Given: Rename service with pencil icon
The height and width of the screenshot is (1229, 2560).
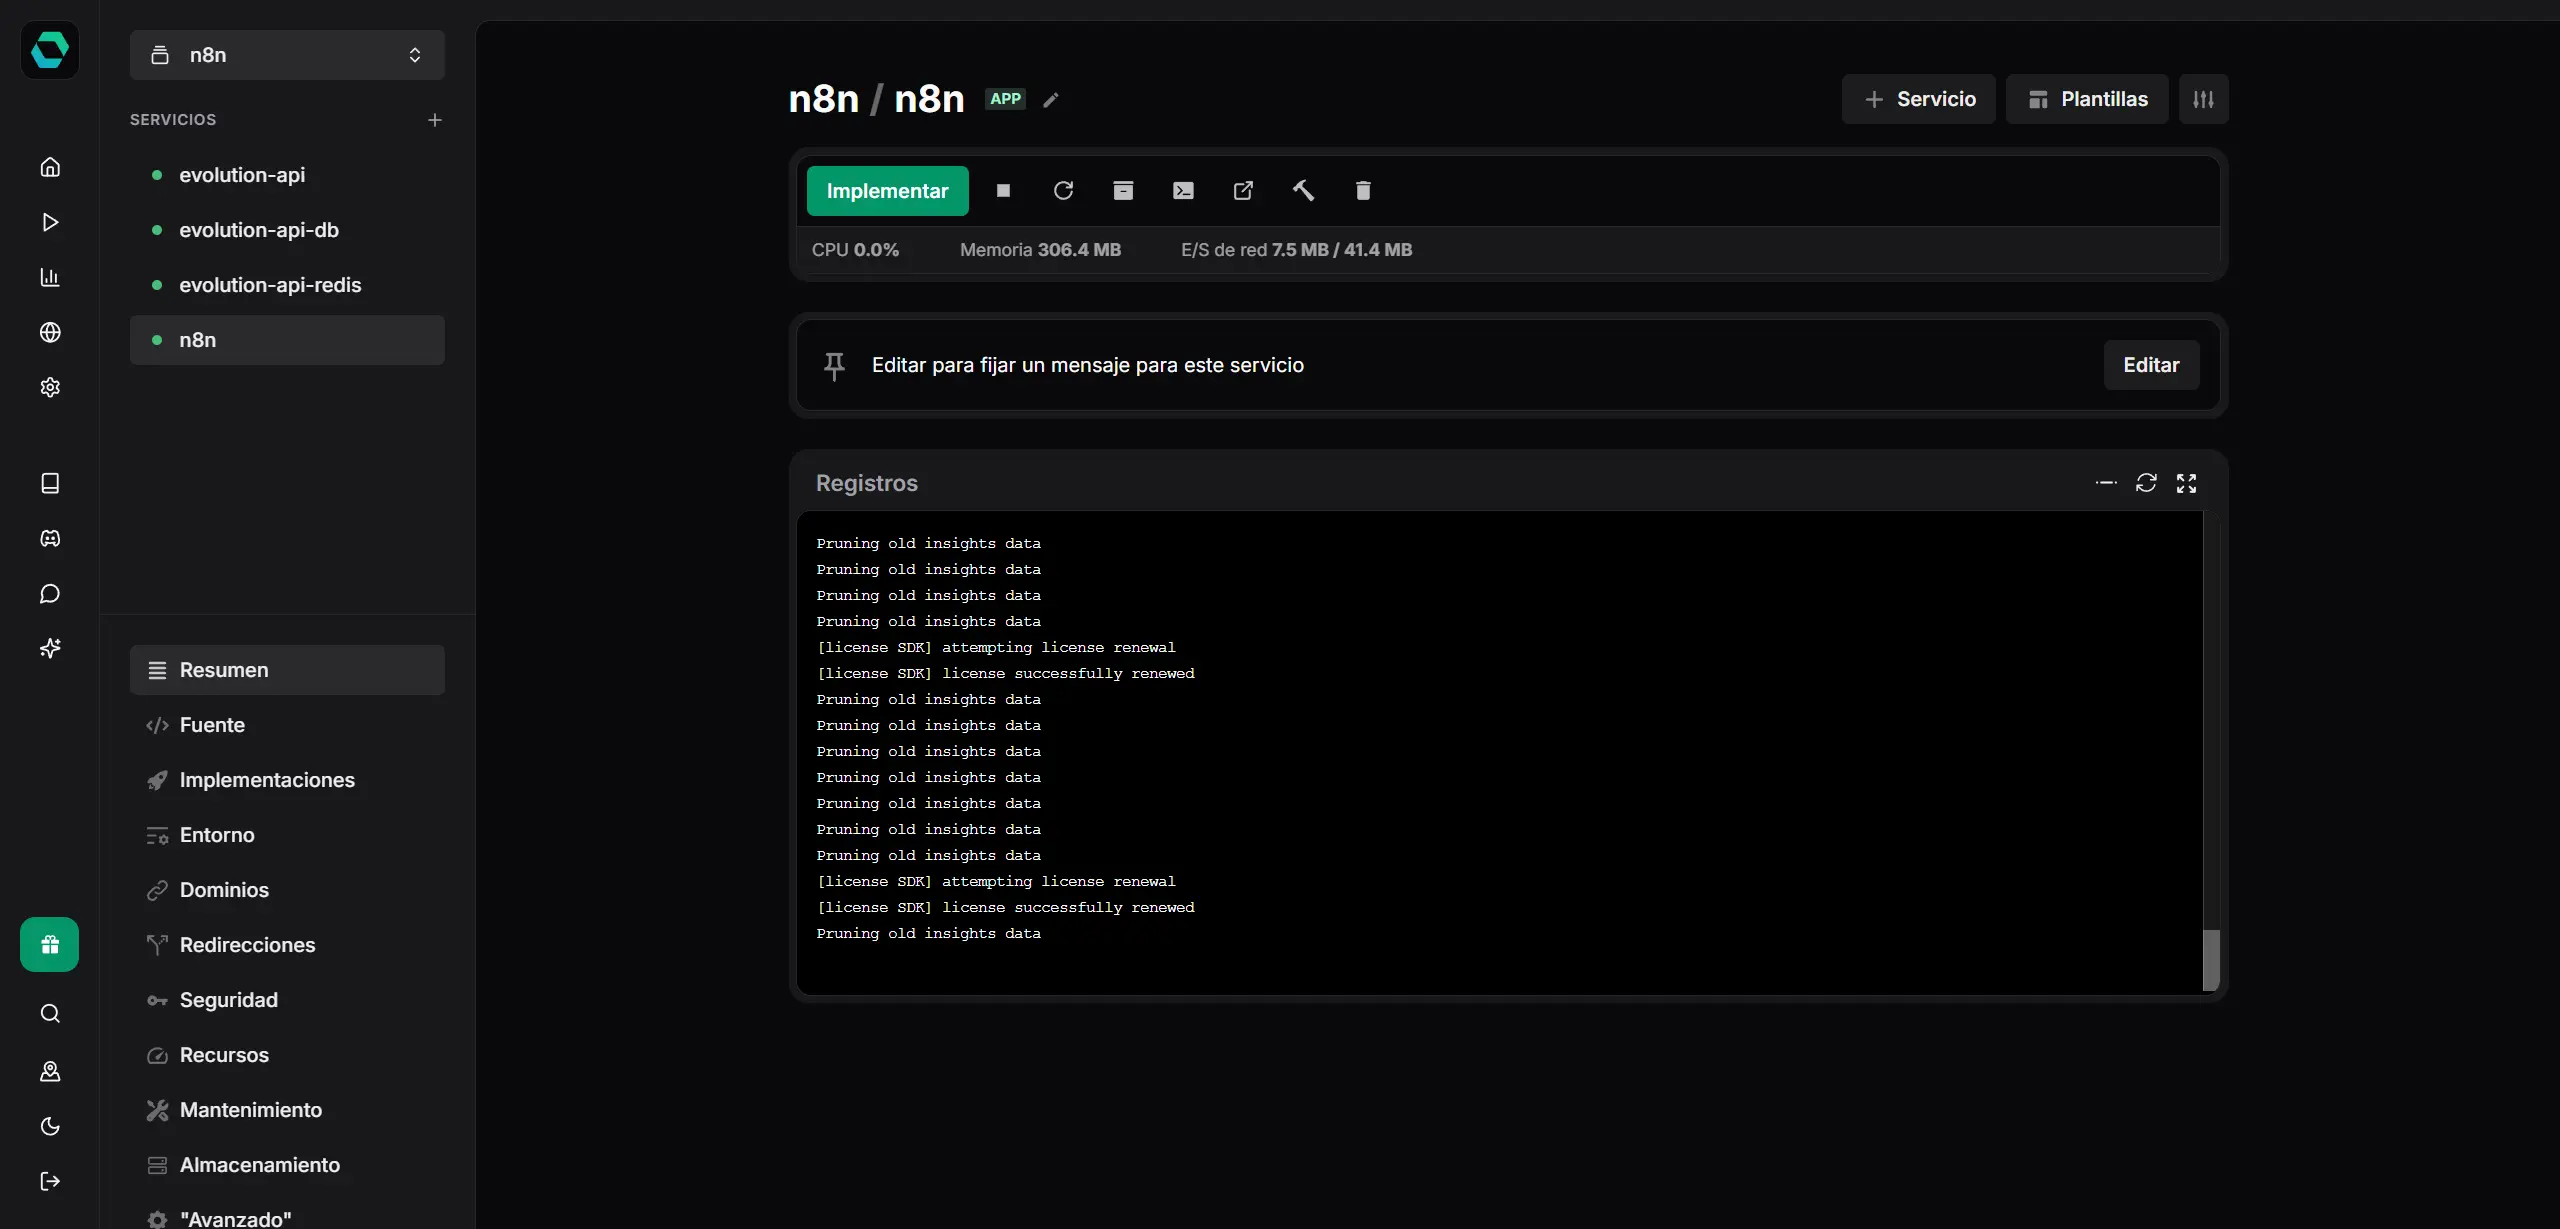Looking at the screenshot, I should pyautogui.click(x=1051, y=100).
